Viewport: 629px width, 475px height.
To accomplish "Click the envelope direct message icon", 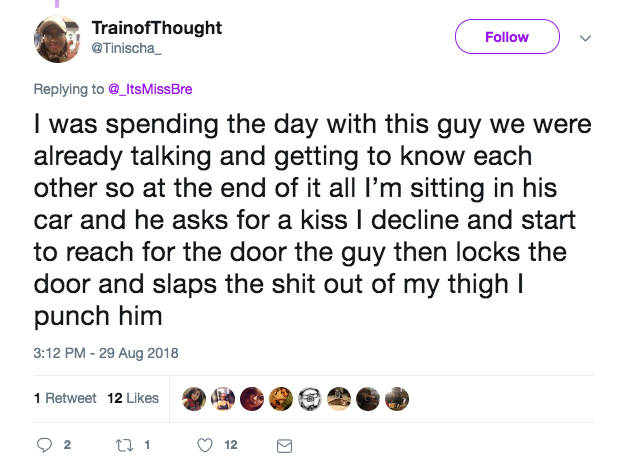I will 284,446.
